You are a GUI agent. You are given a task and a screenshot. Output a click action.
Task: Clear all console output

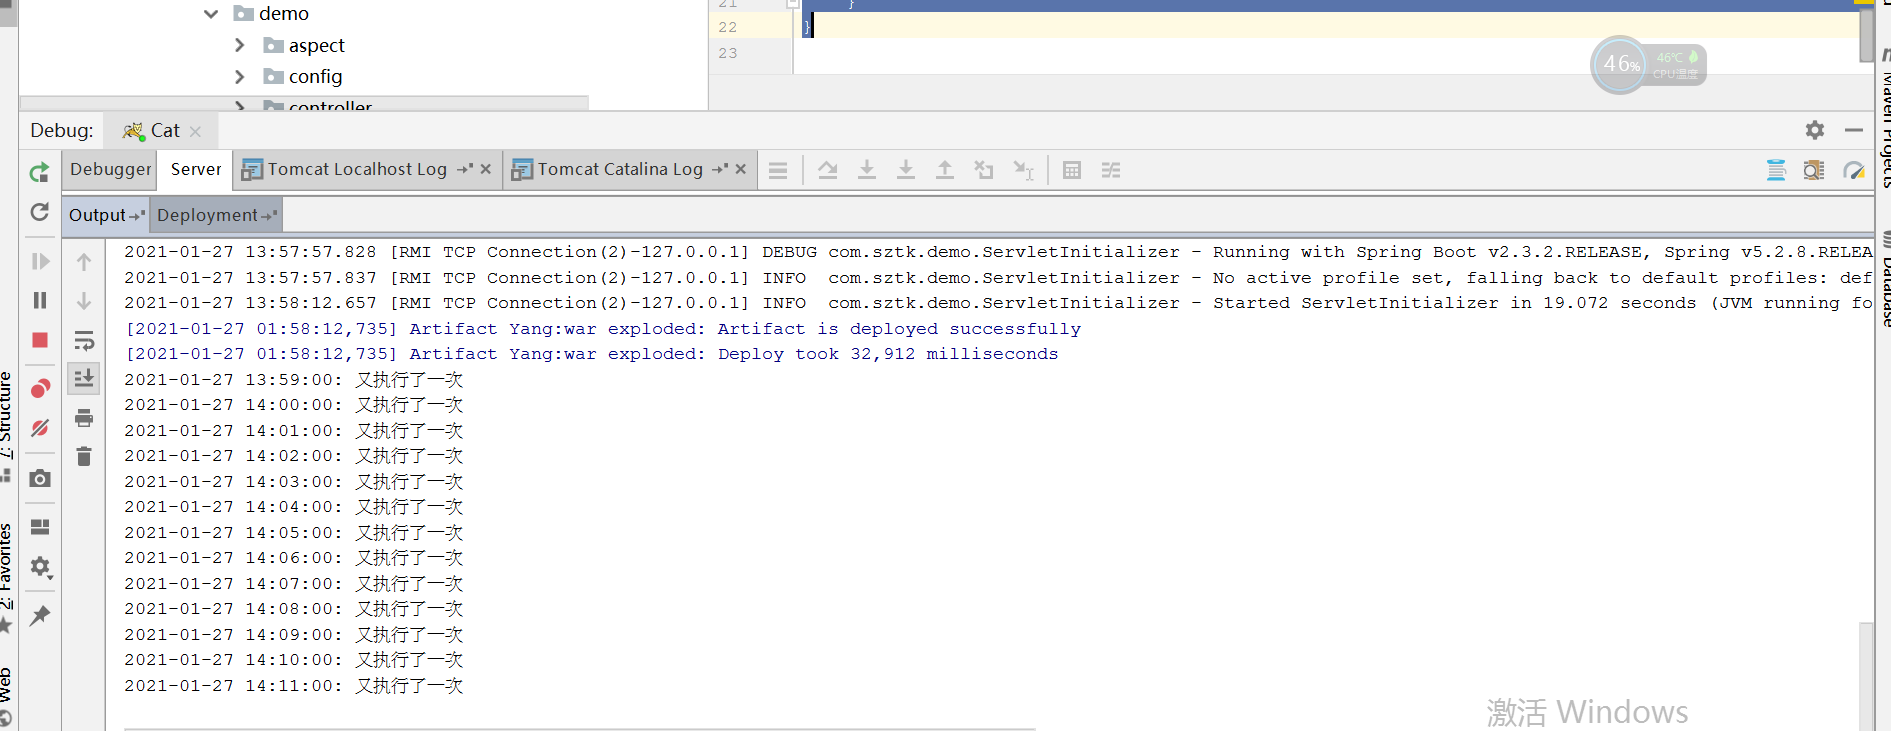pyautogui.click(x=84, y=457)
